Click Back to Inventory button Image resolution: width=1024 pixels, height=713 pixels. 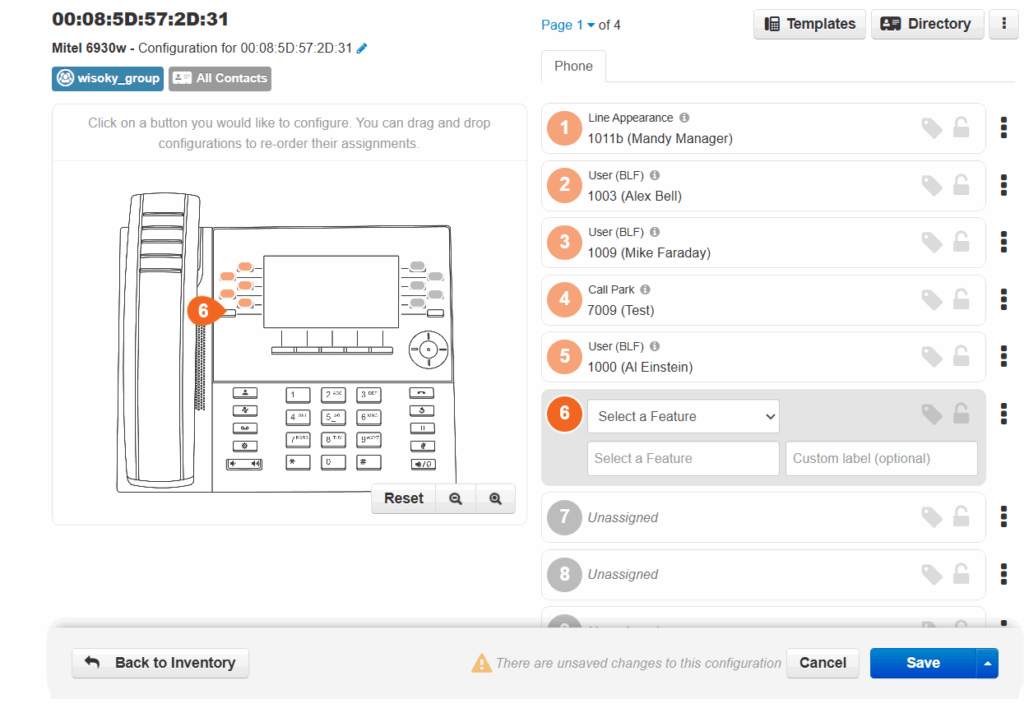(160, 663)
